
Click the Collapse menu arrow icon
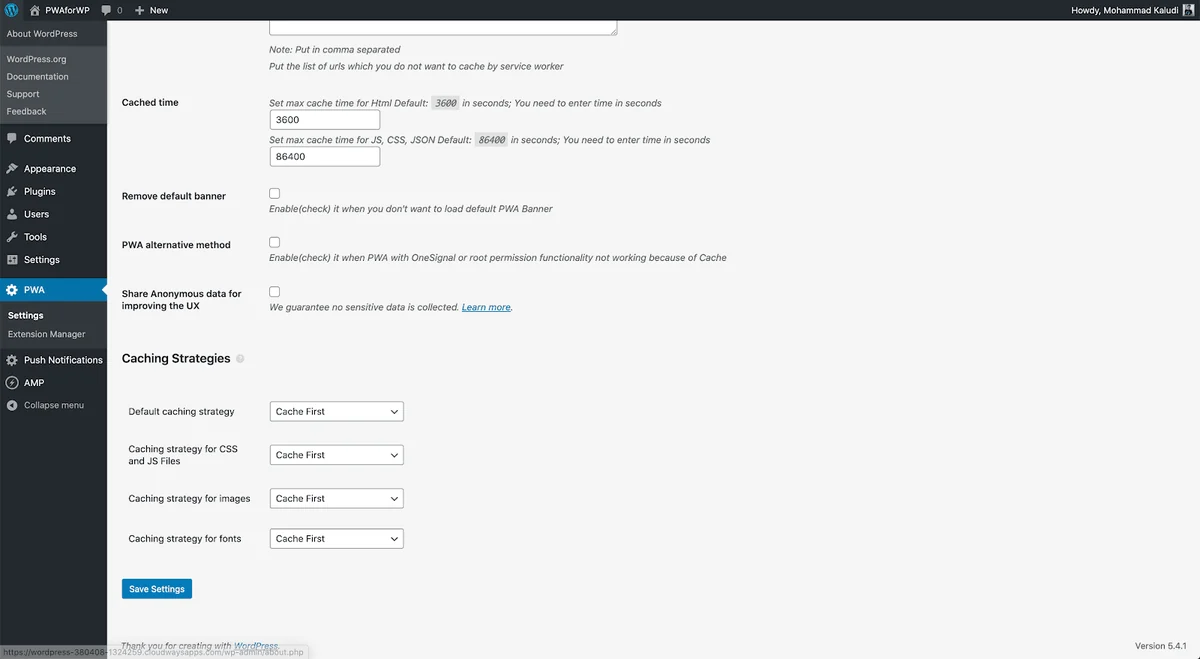tap(12, 406)
